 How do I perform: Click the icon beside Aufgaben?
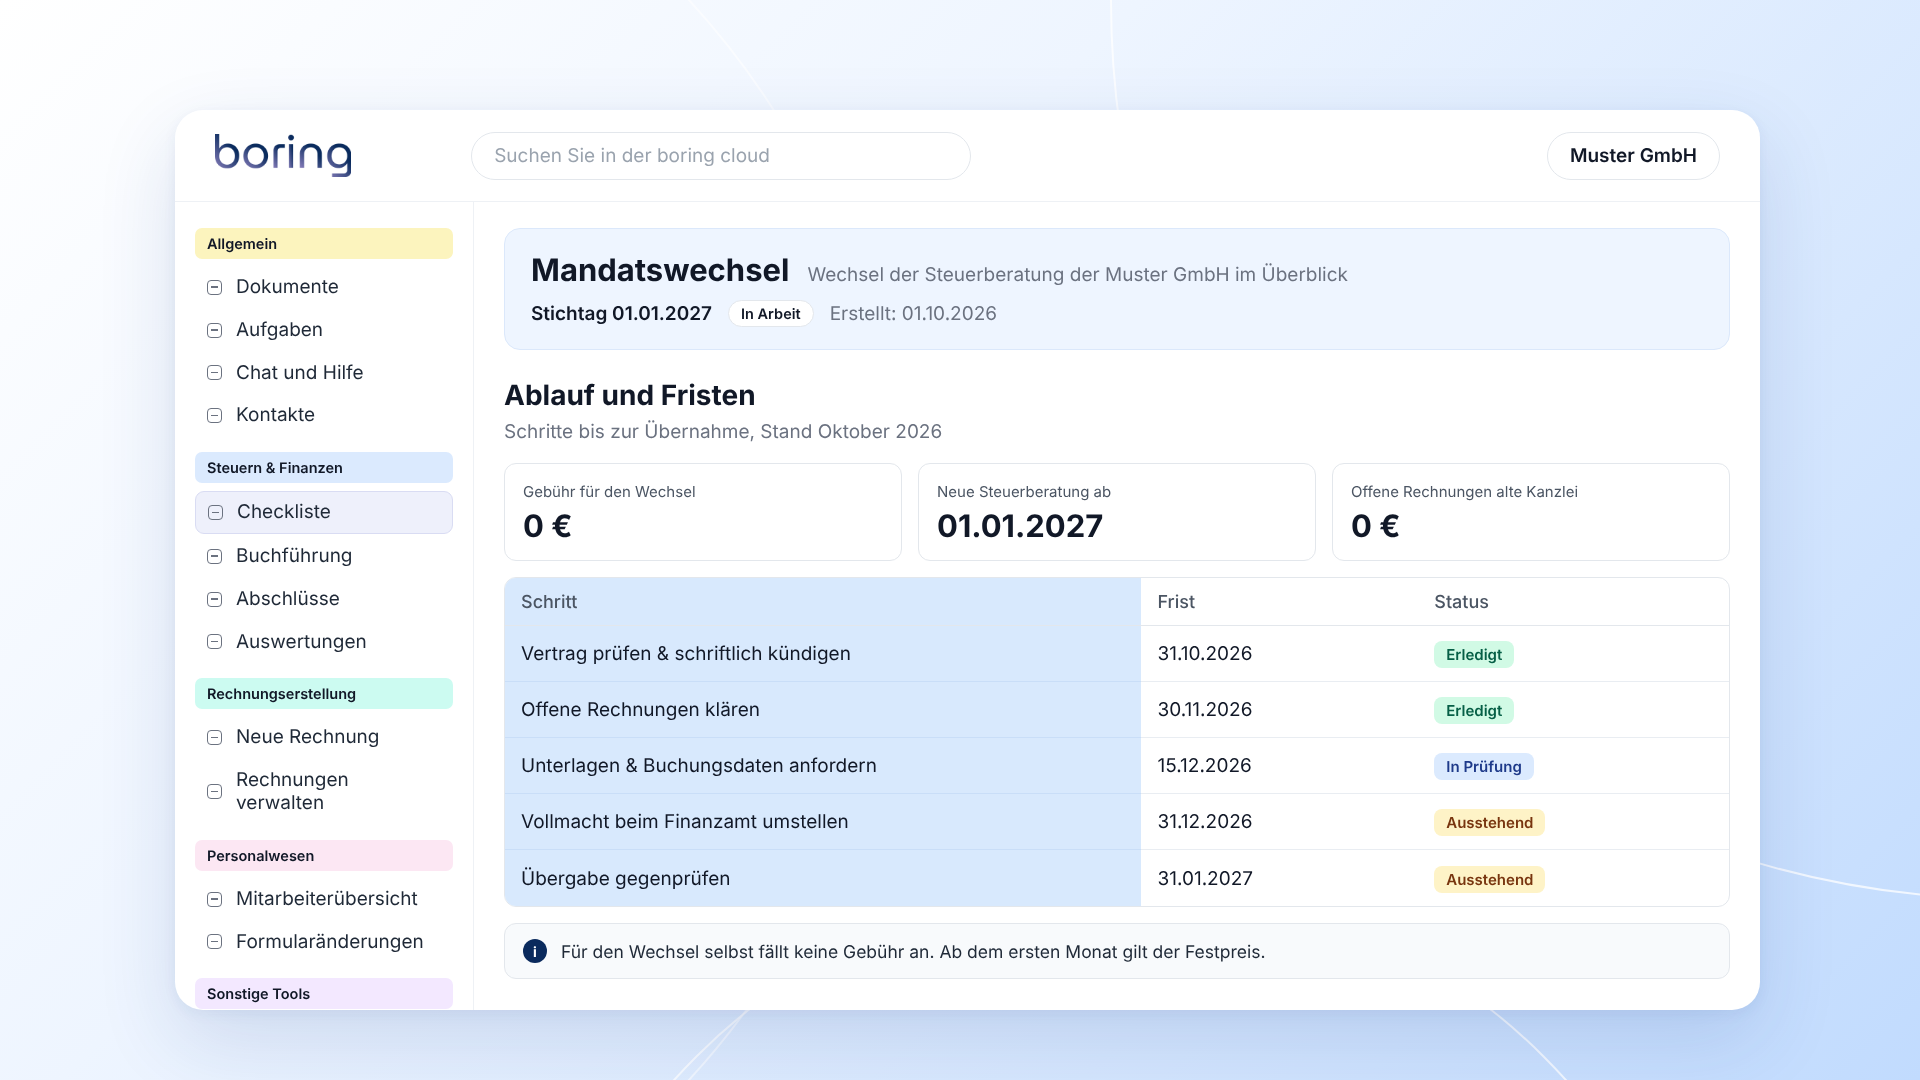(214, 330)
